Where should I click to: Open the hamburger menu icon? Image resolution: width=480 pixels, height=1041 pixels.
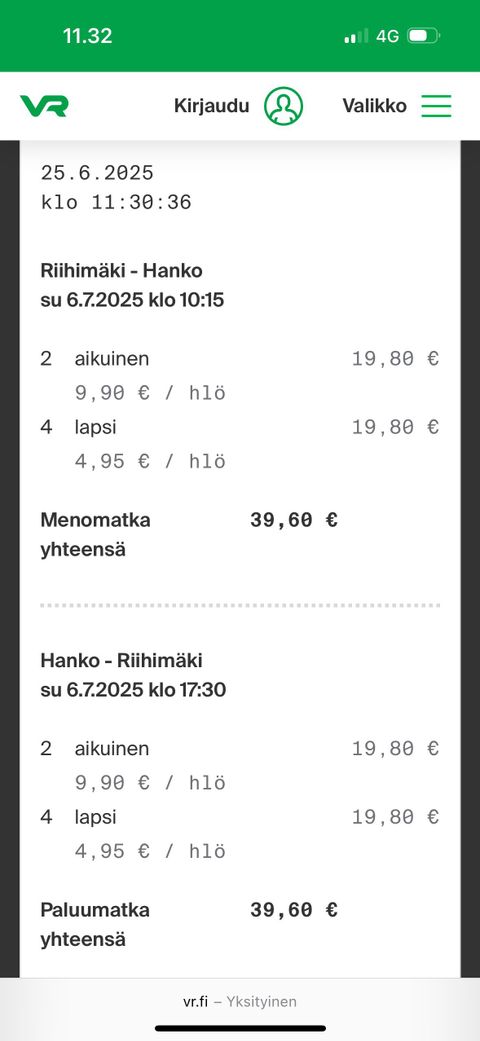pyautogui.click(x=436, y=106)
